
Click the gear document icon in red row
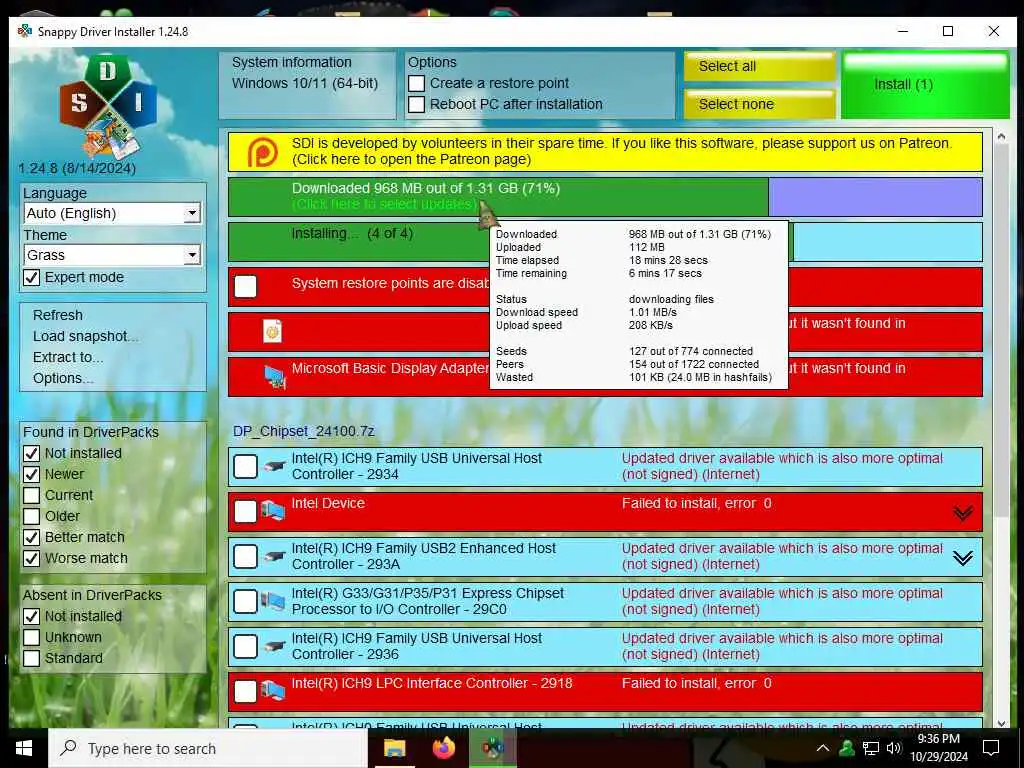click(272, 331)
